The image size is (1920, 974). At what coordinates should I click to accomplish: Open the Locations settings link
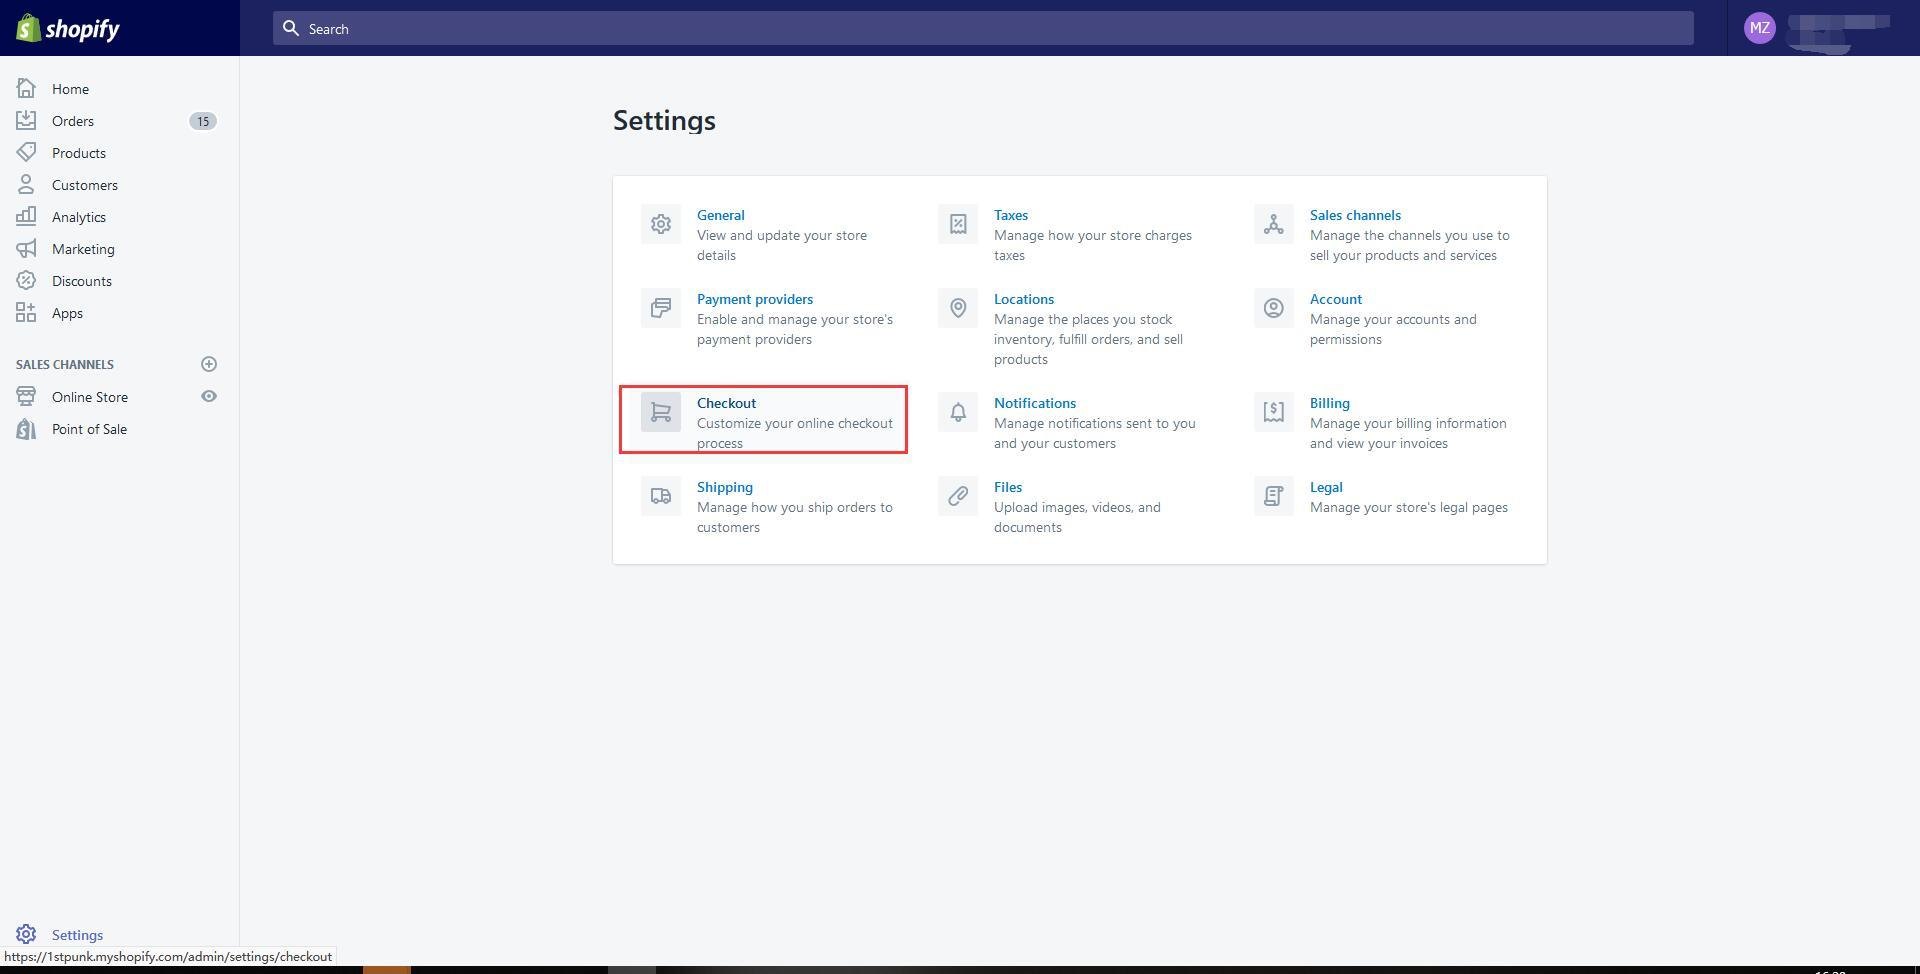(1024, 299)
